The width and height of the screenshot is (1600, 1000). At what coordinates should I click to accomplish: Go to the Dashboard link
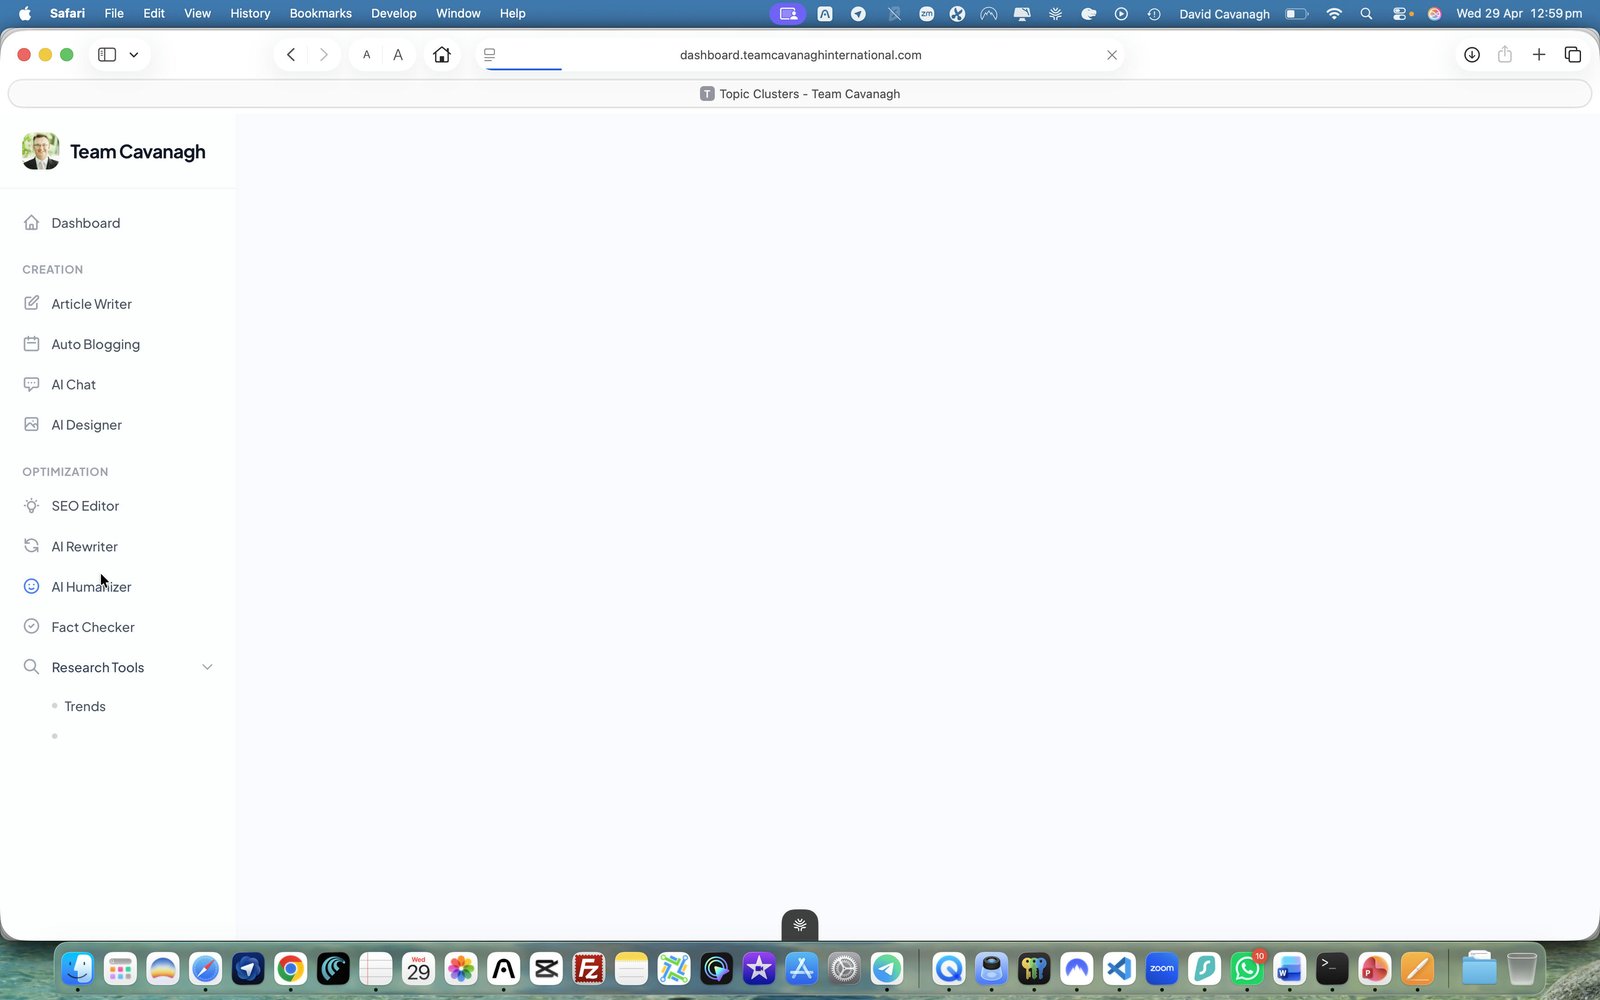click(86, 223)
